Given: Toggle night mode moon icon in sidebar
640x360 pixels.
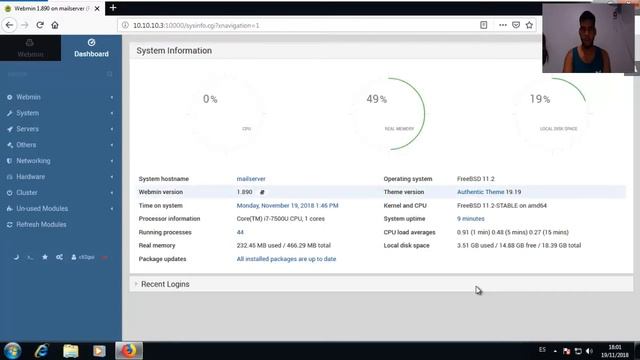Looking at the screenshot, I should point(16,257).
